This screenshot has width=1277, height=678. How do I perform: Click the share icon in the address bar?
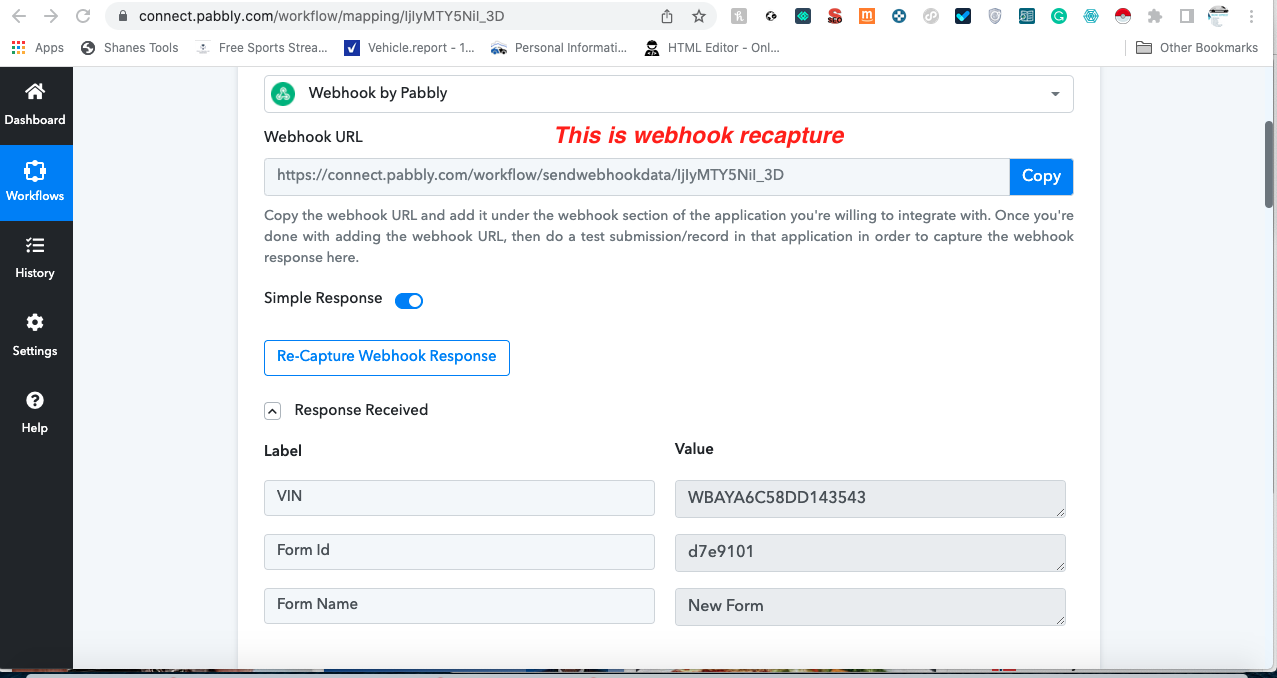667,16
